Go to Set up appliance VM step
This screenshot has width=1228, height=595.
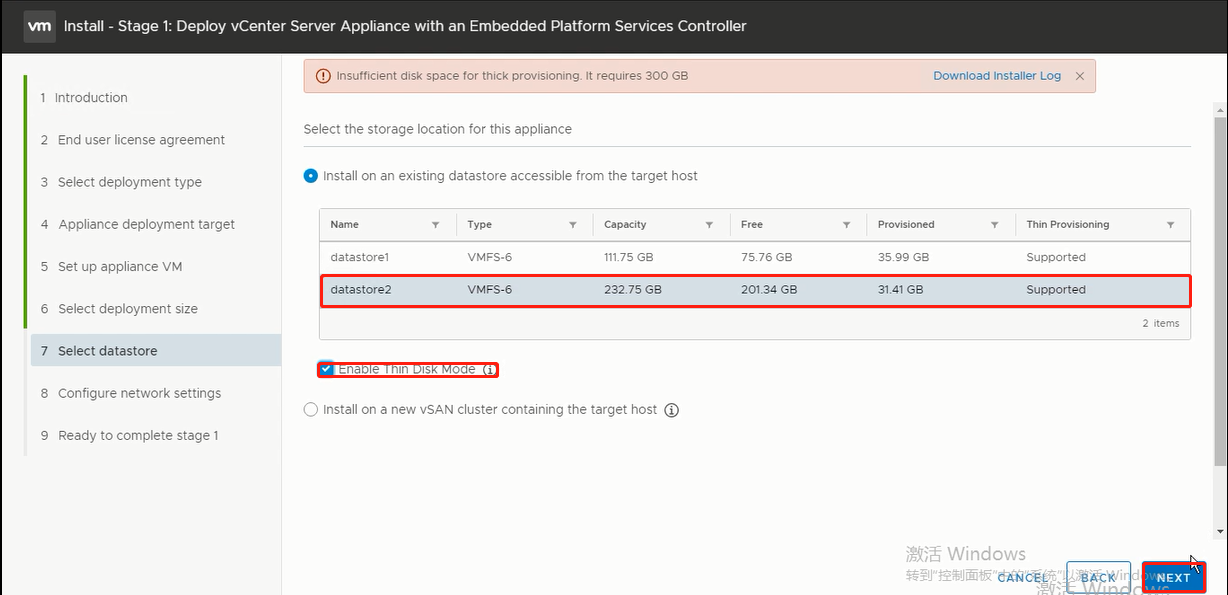(x=112, y=267)
